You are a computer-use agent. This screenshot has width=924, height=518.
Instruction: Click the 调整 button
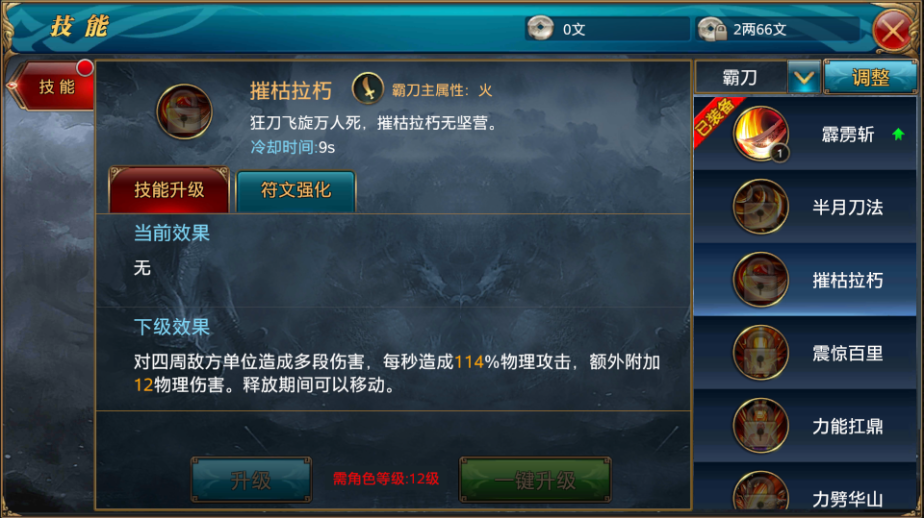(x=870, y=77)
